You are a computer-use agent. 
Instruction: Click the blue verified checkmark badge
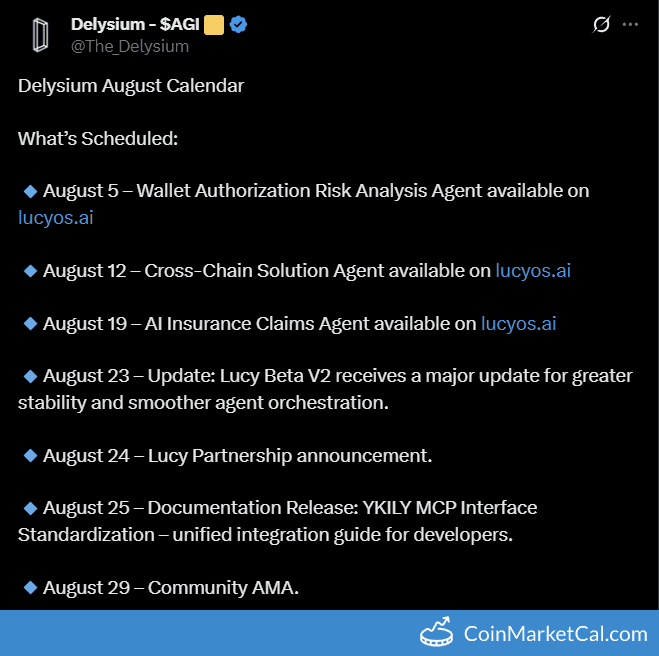(x=239, y=25)
